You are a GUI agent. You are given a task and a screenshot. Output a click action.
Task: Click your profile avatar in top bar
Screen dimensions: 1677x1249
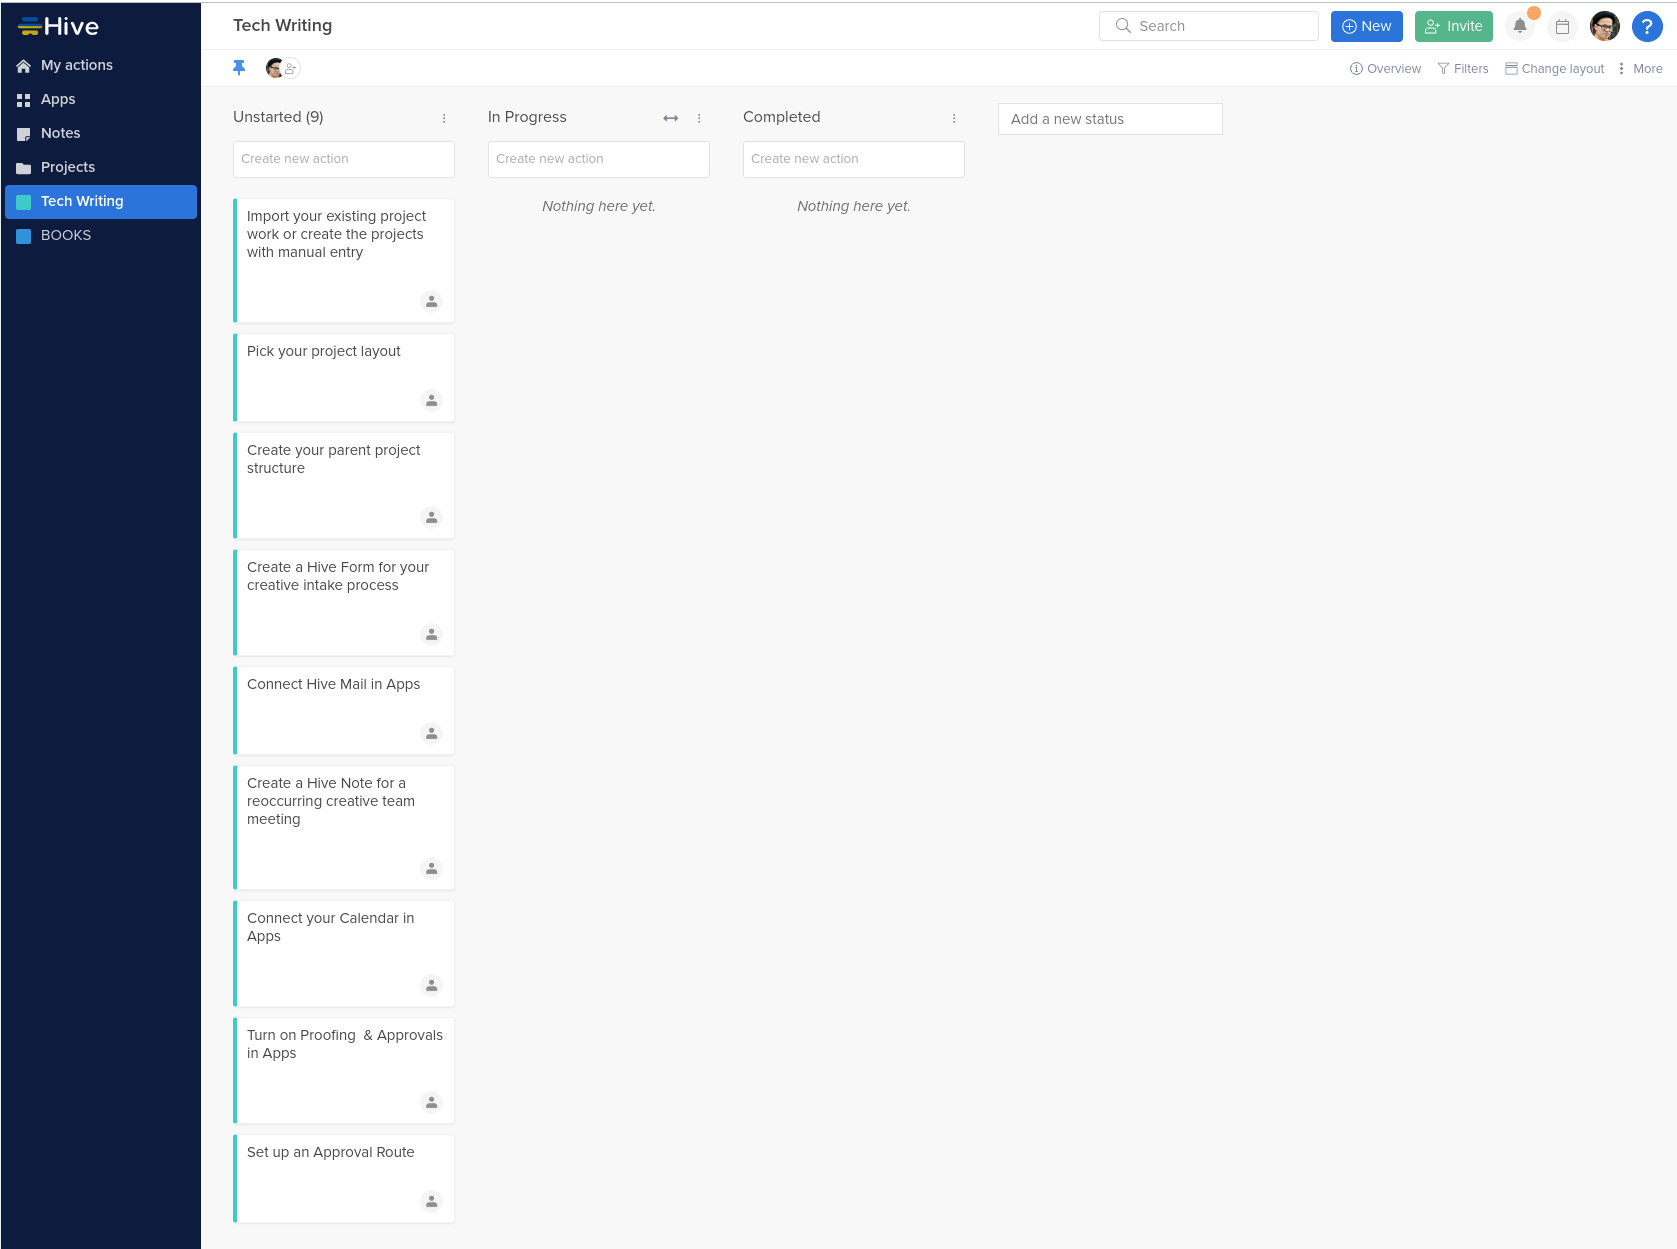pos(1604,26)
